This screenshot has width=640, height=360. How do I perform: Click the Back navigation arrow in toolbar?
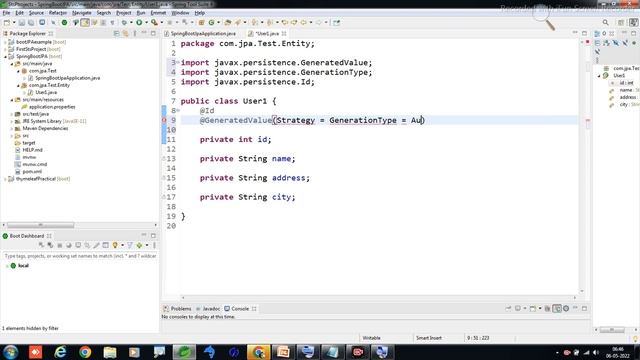click(303, 23)
